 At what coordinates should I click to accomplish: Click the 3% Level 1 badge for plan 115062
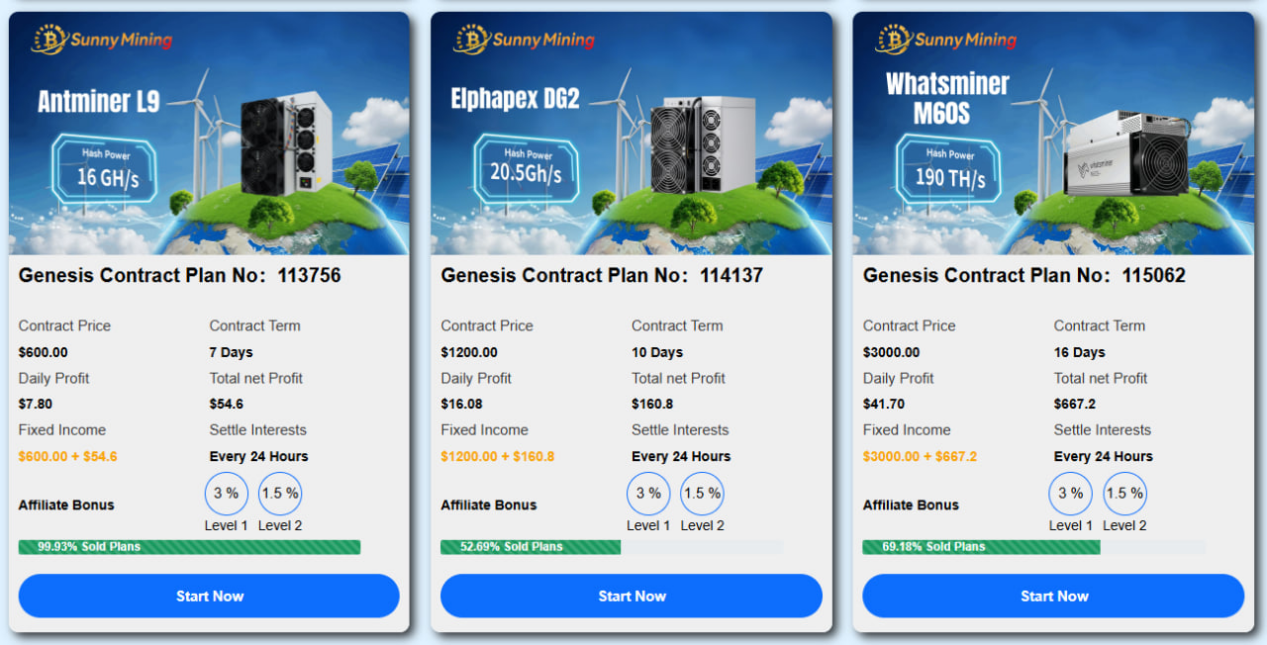click(x=1070, y=493)
